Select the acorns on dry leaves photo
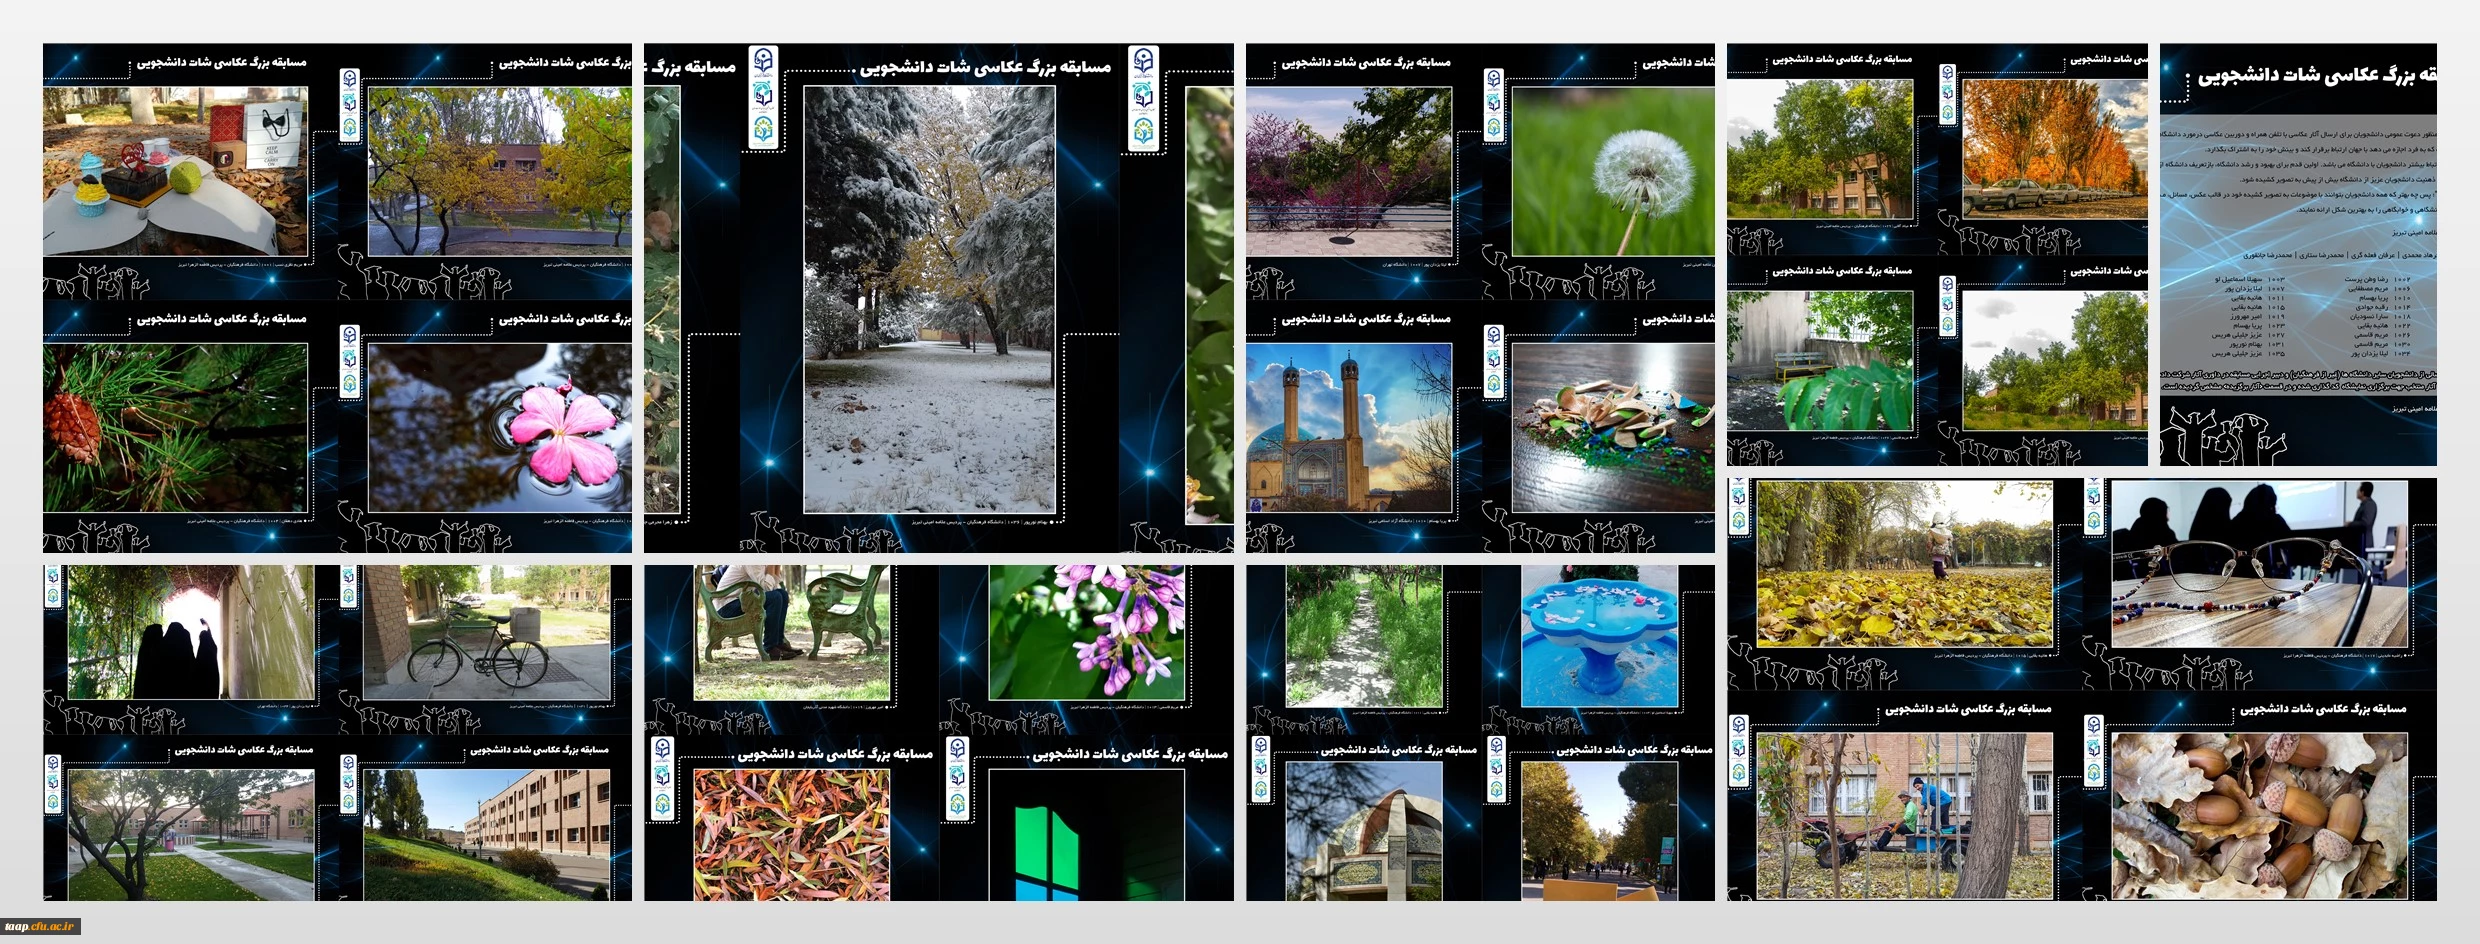This screenshot has width=2480, height=944. pos(2259,815)
